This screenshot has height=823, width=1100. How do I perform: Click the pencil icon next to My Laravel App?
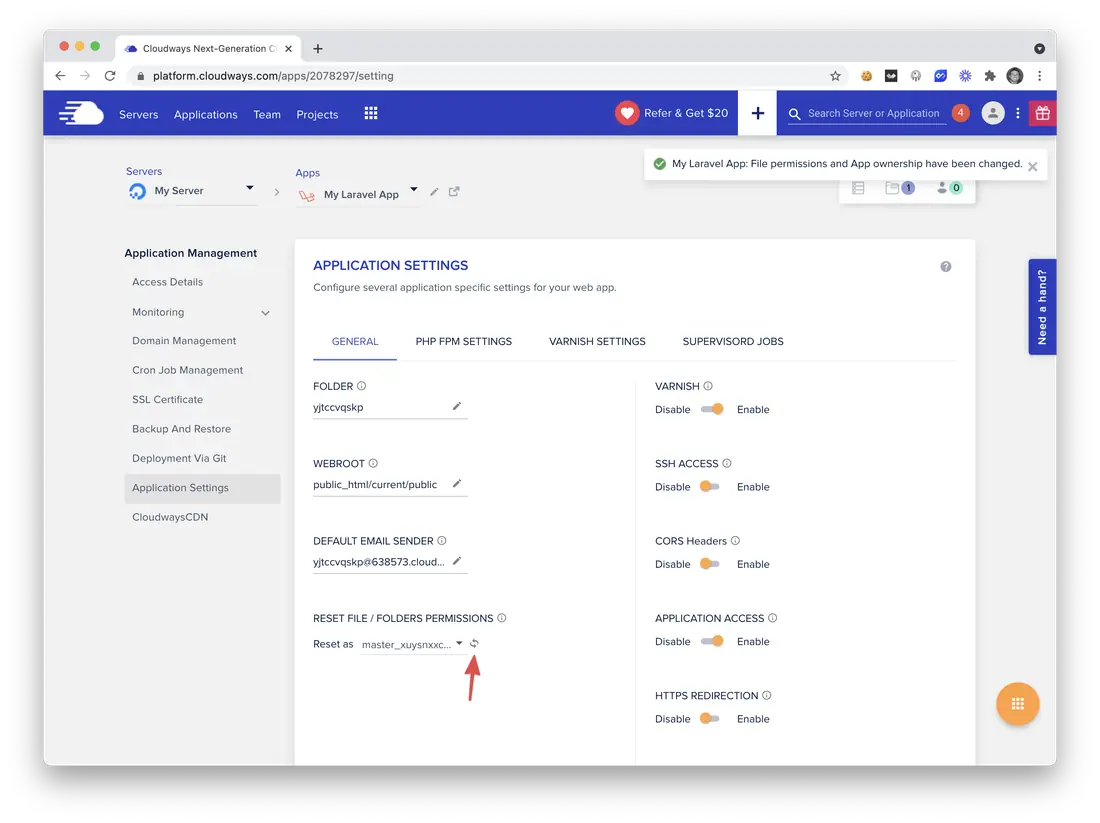click(434, 192)
